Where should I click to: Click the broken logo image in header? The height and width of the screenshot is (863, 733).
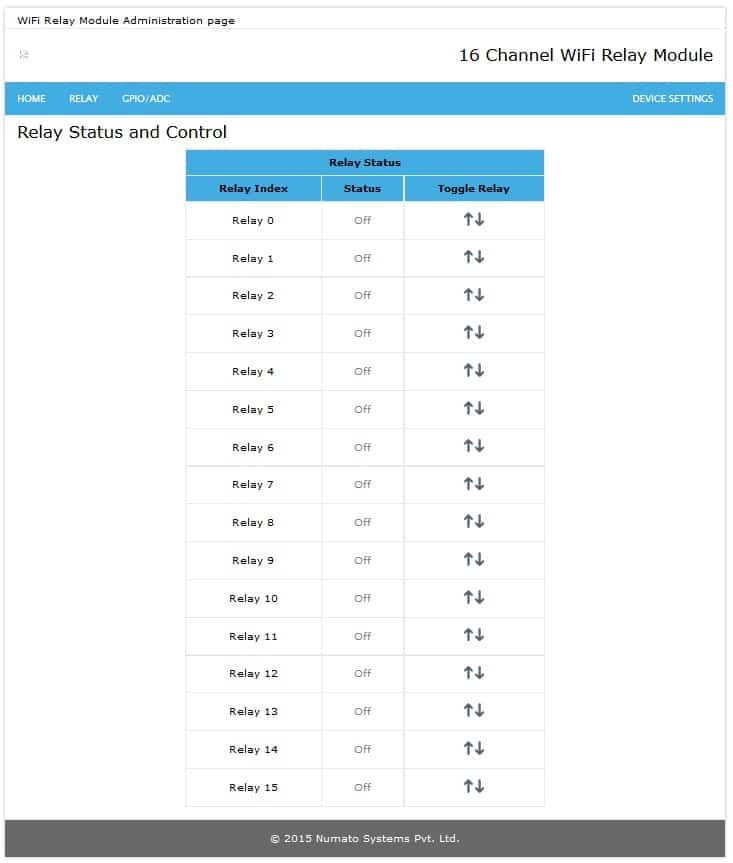(x=24, y=55)
